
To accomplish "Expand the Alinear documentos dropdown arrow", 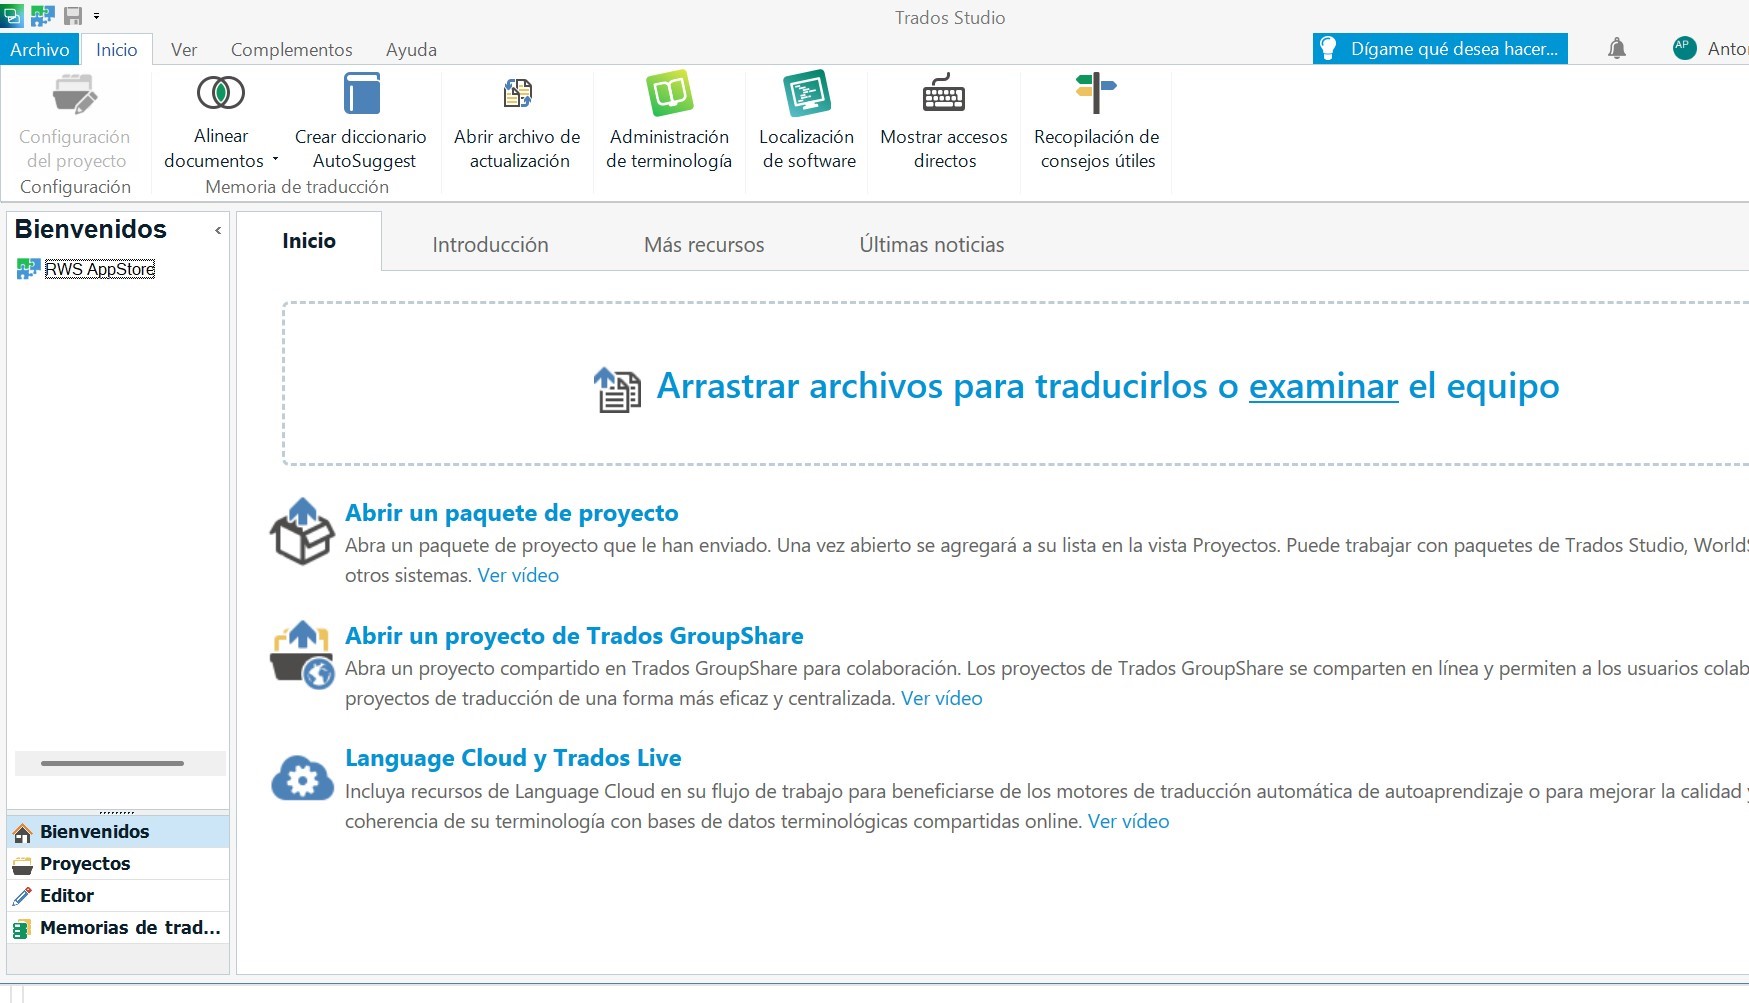I will click(275, 160).
